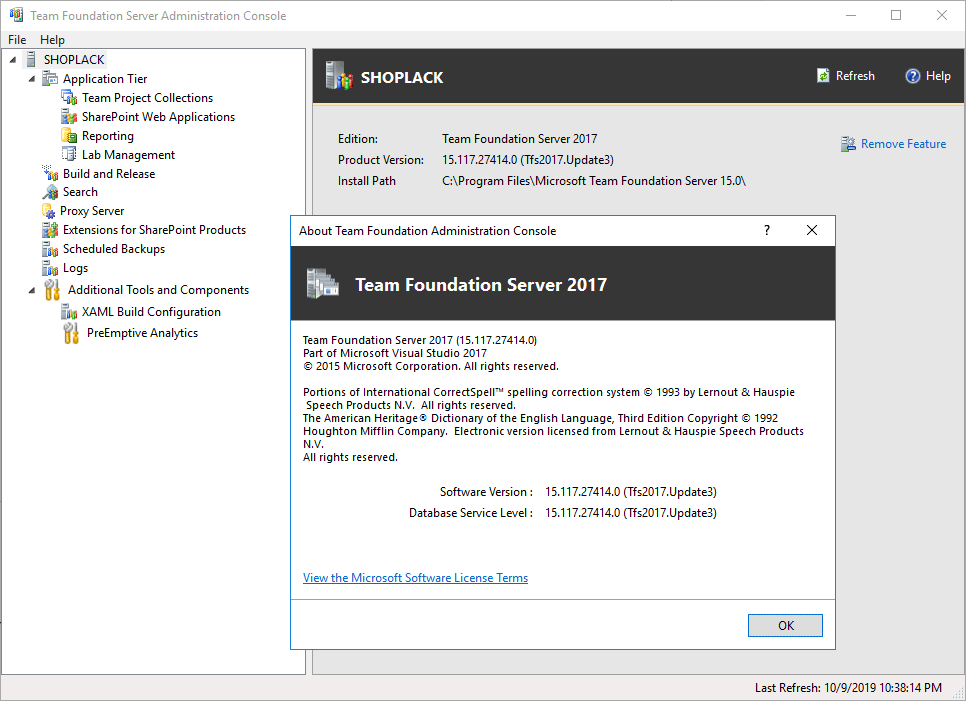Click the title bar application icon
This screenshot has width=966, height=701.
(16, 15)
